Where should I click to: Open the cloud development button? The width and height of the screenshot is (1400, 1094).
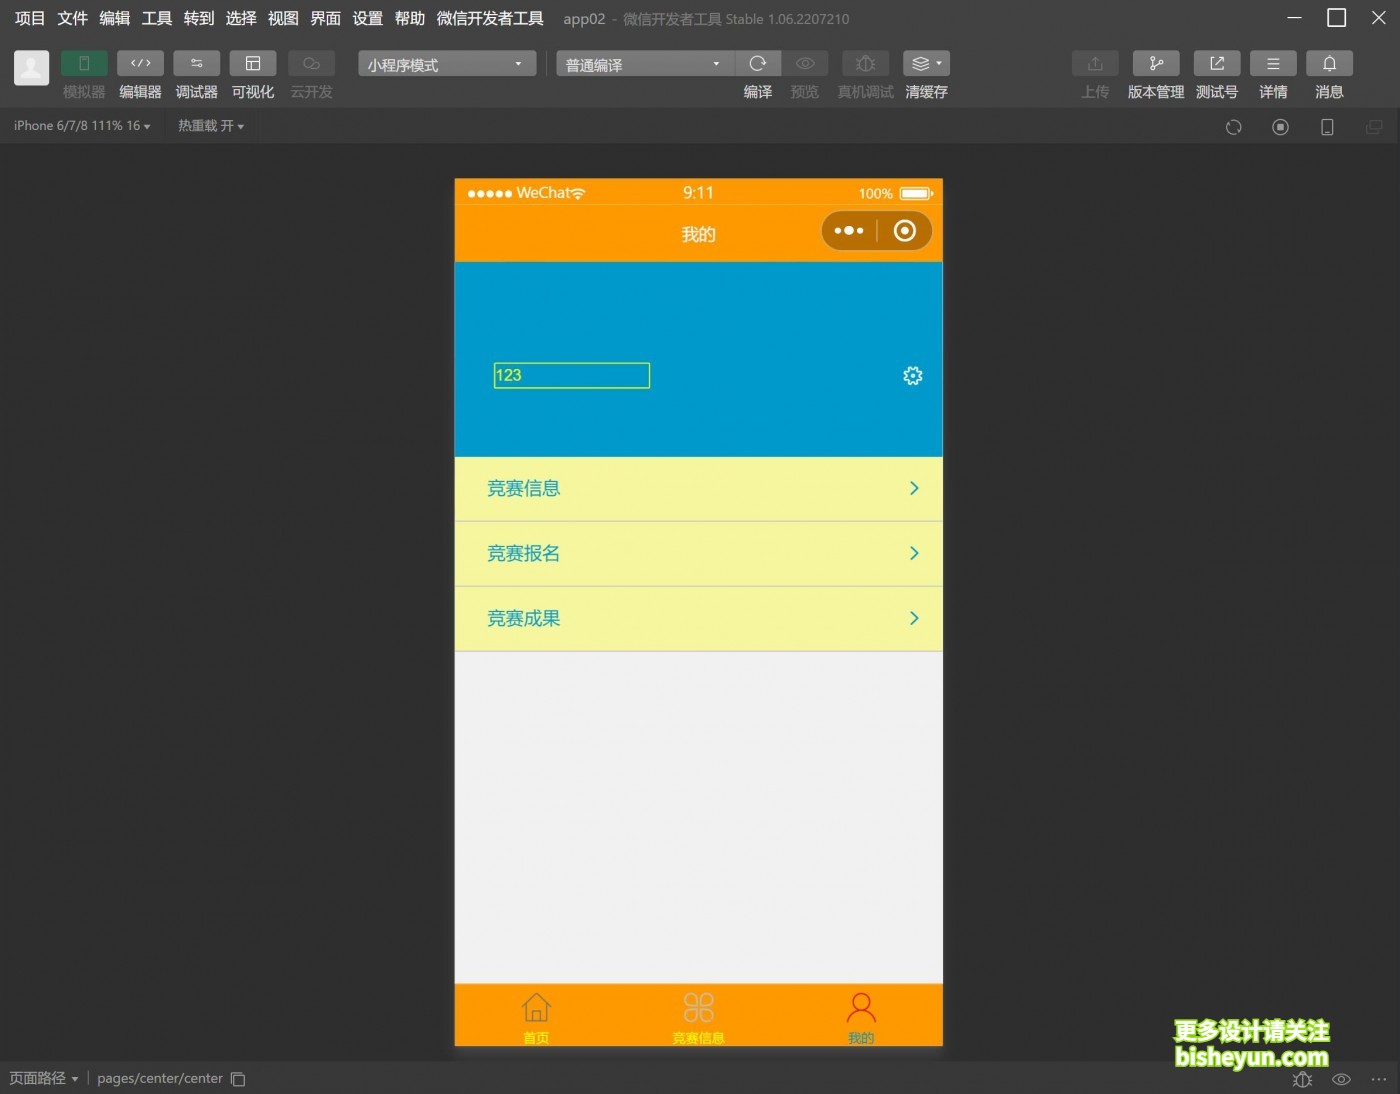tap(311, 63)
